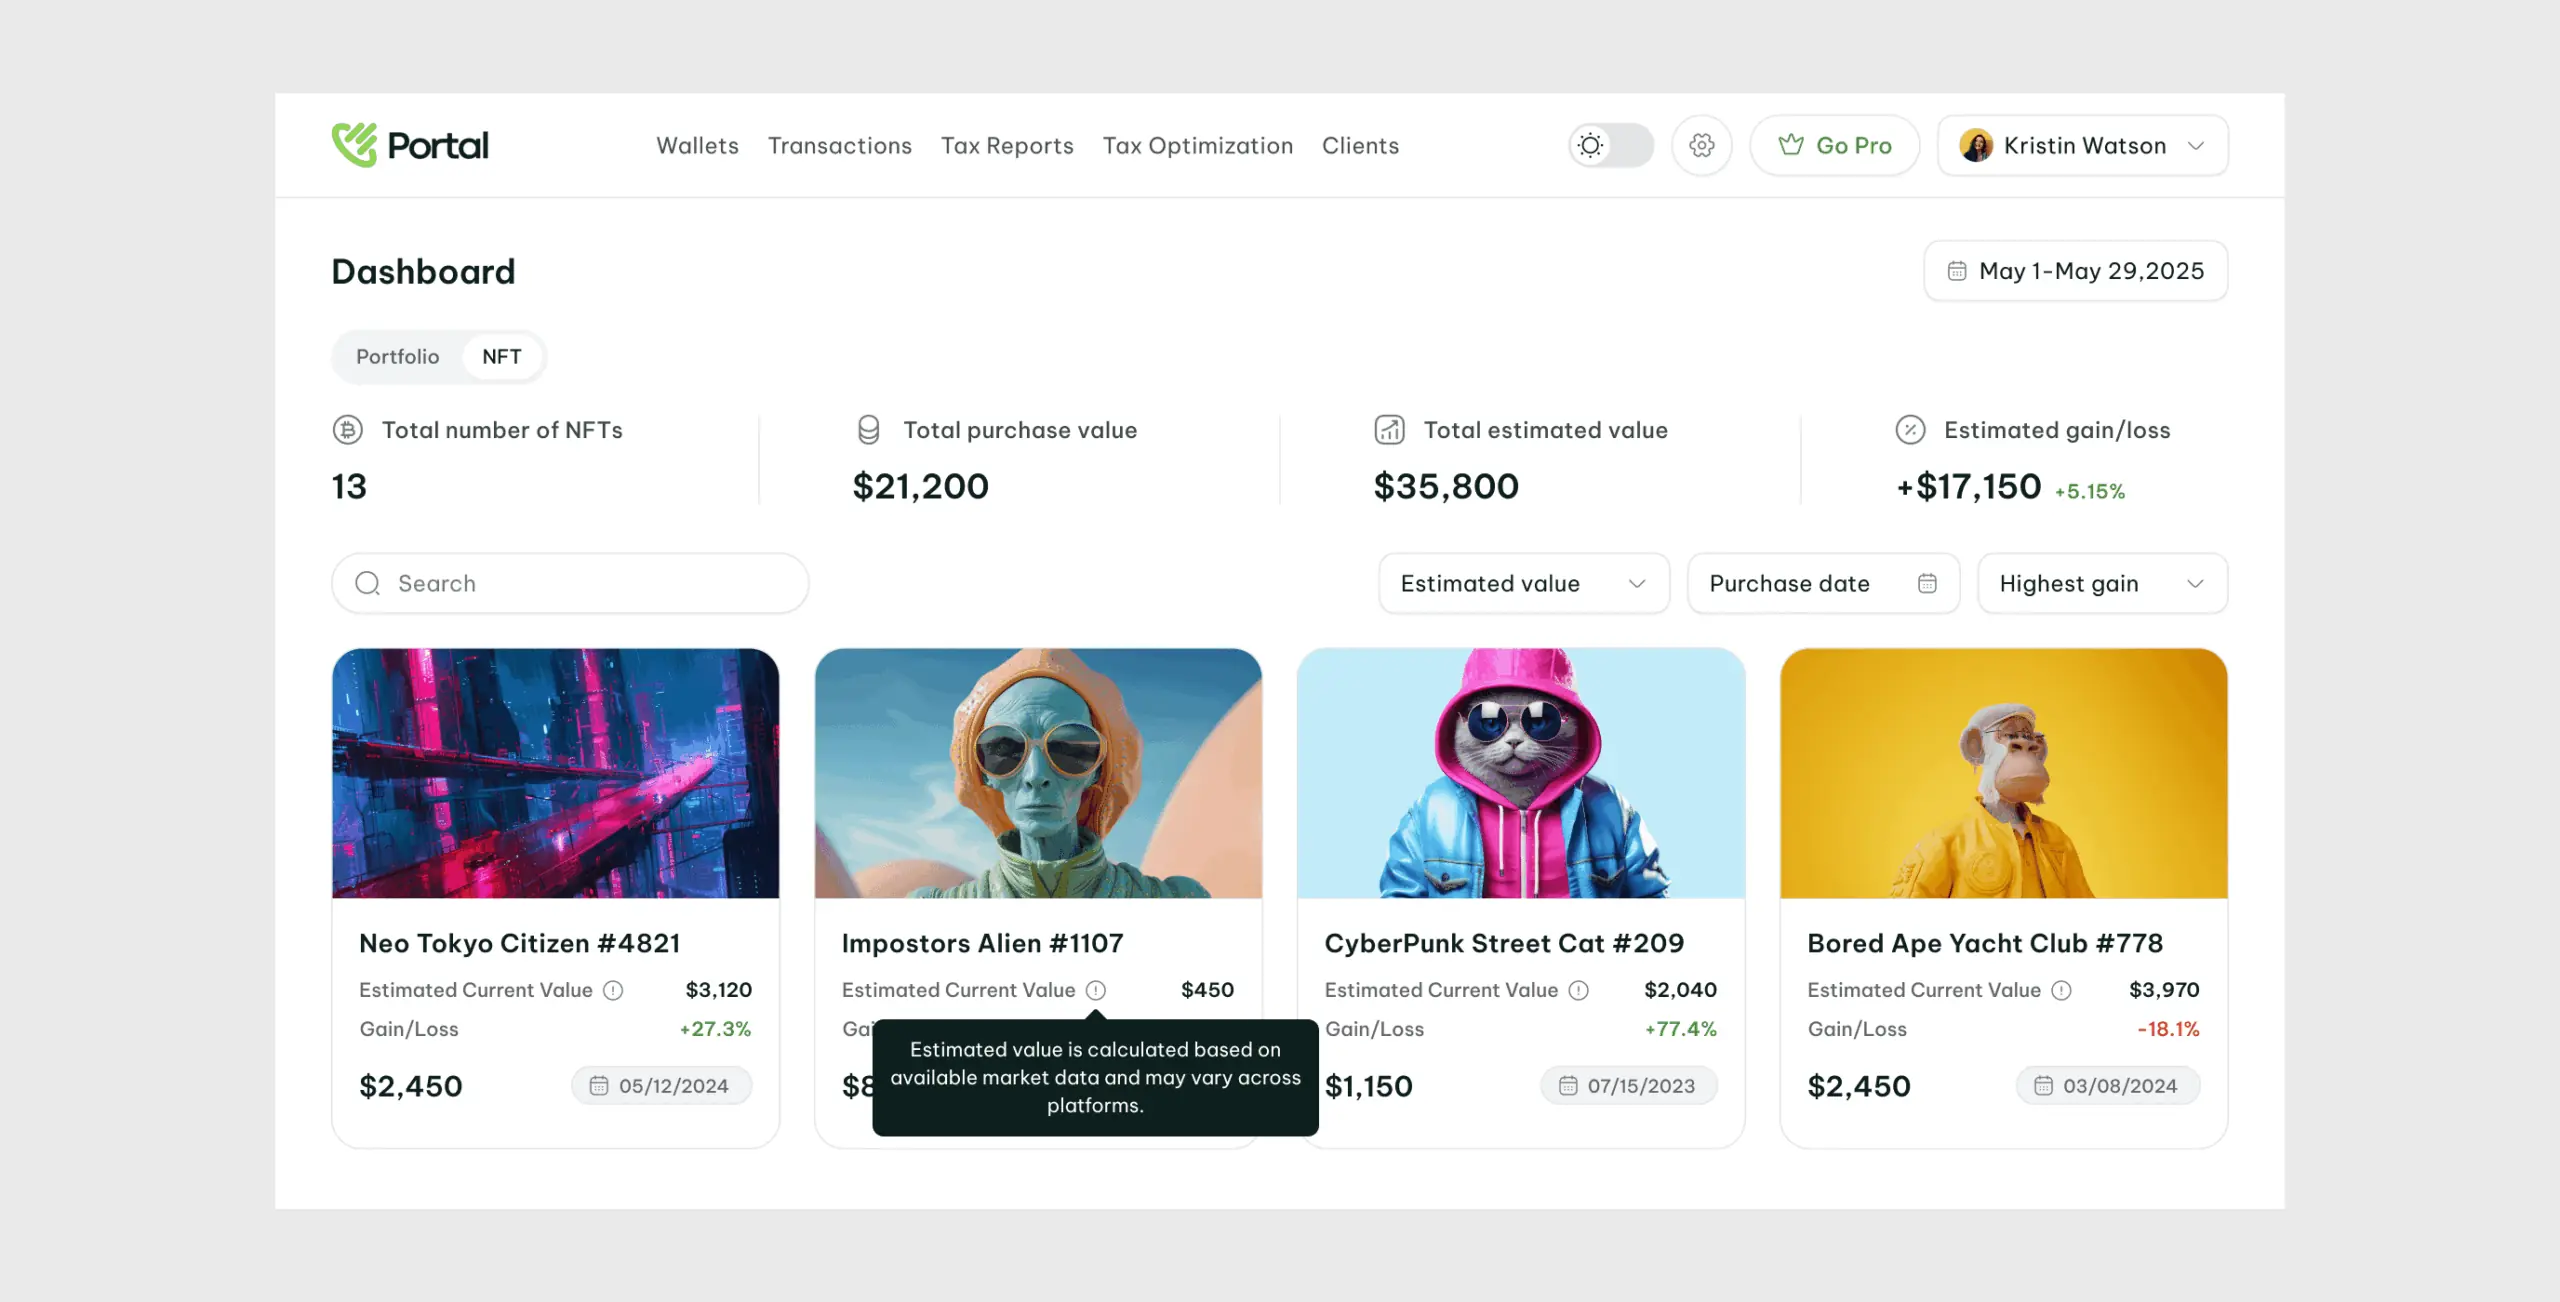Viewport: 2560px width, 1302px height.
Task: Click the sun icon on theme switch
Action: [x=1590, y=145]
